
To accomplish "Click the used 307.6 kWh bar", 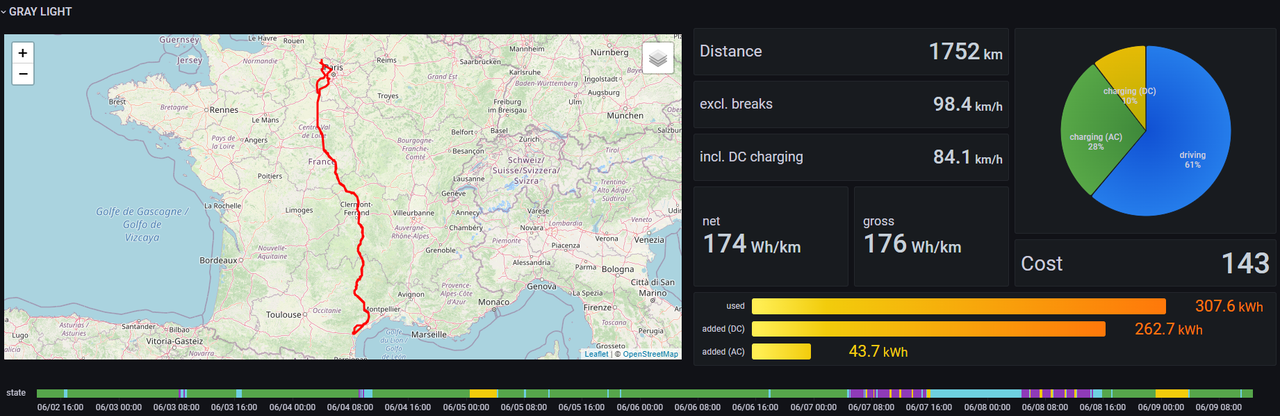I will (x=958, y=307).
